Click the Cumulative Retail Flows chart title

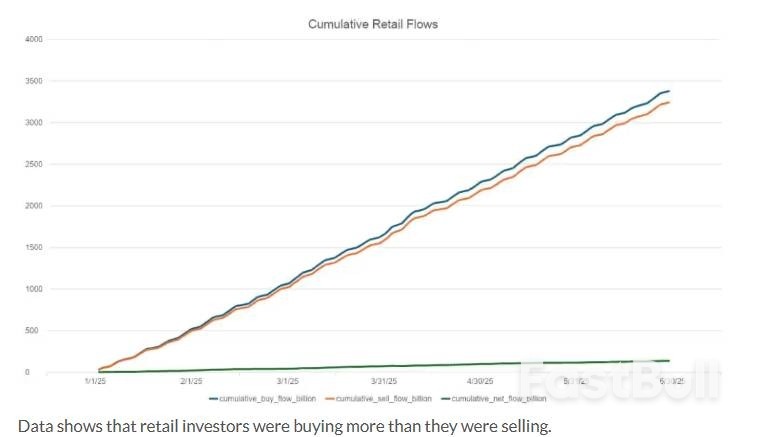click(x=372, y=24)
